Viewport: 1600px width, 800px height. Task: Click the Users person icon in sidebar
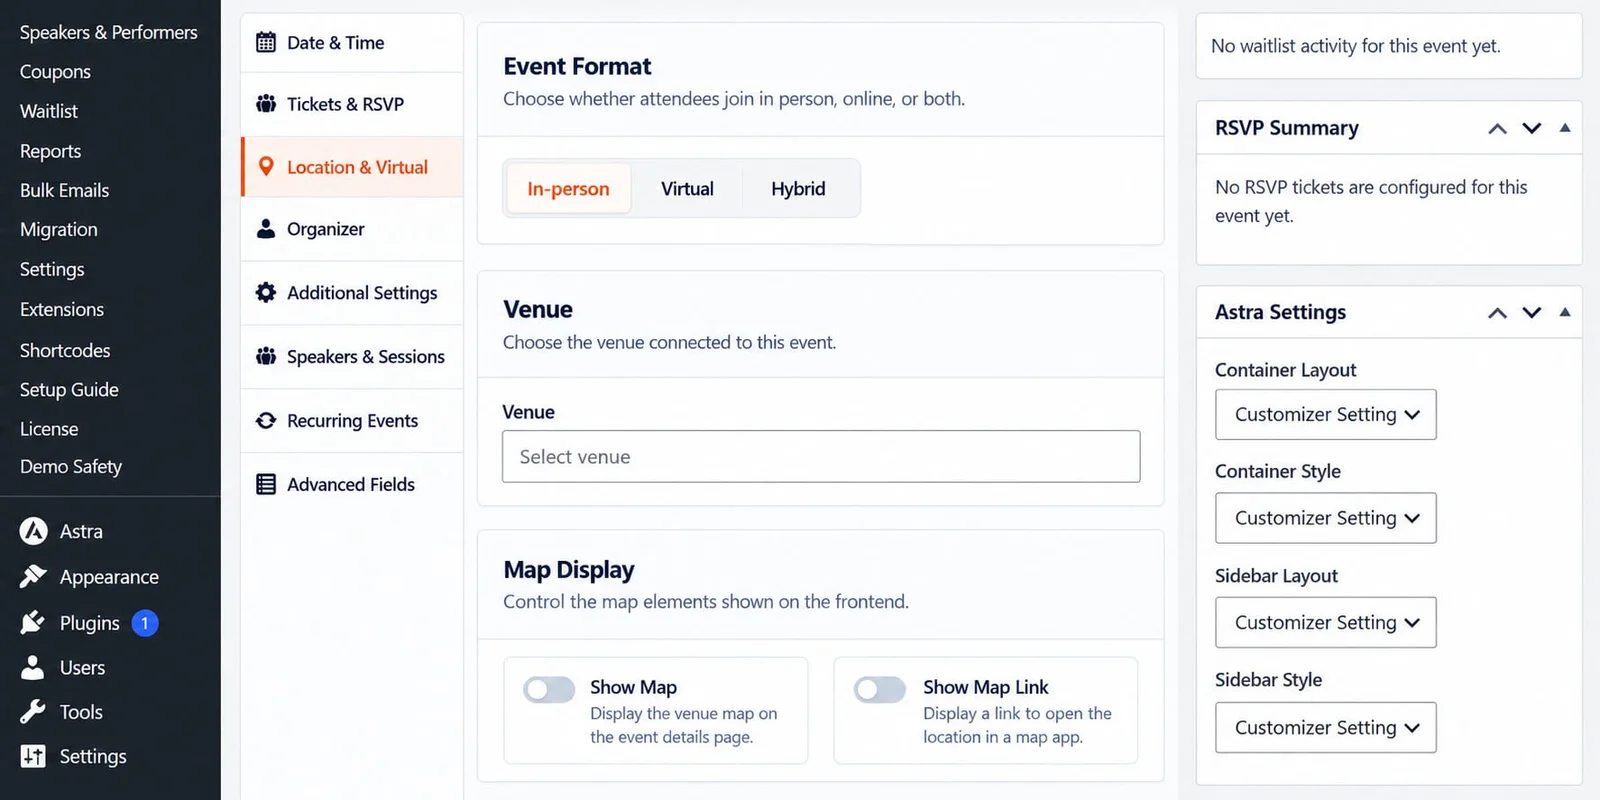tap(33, 667)
